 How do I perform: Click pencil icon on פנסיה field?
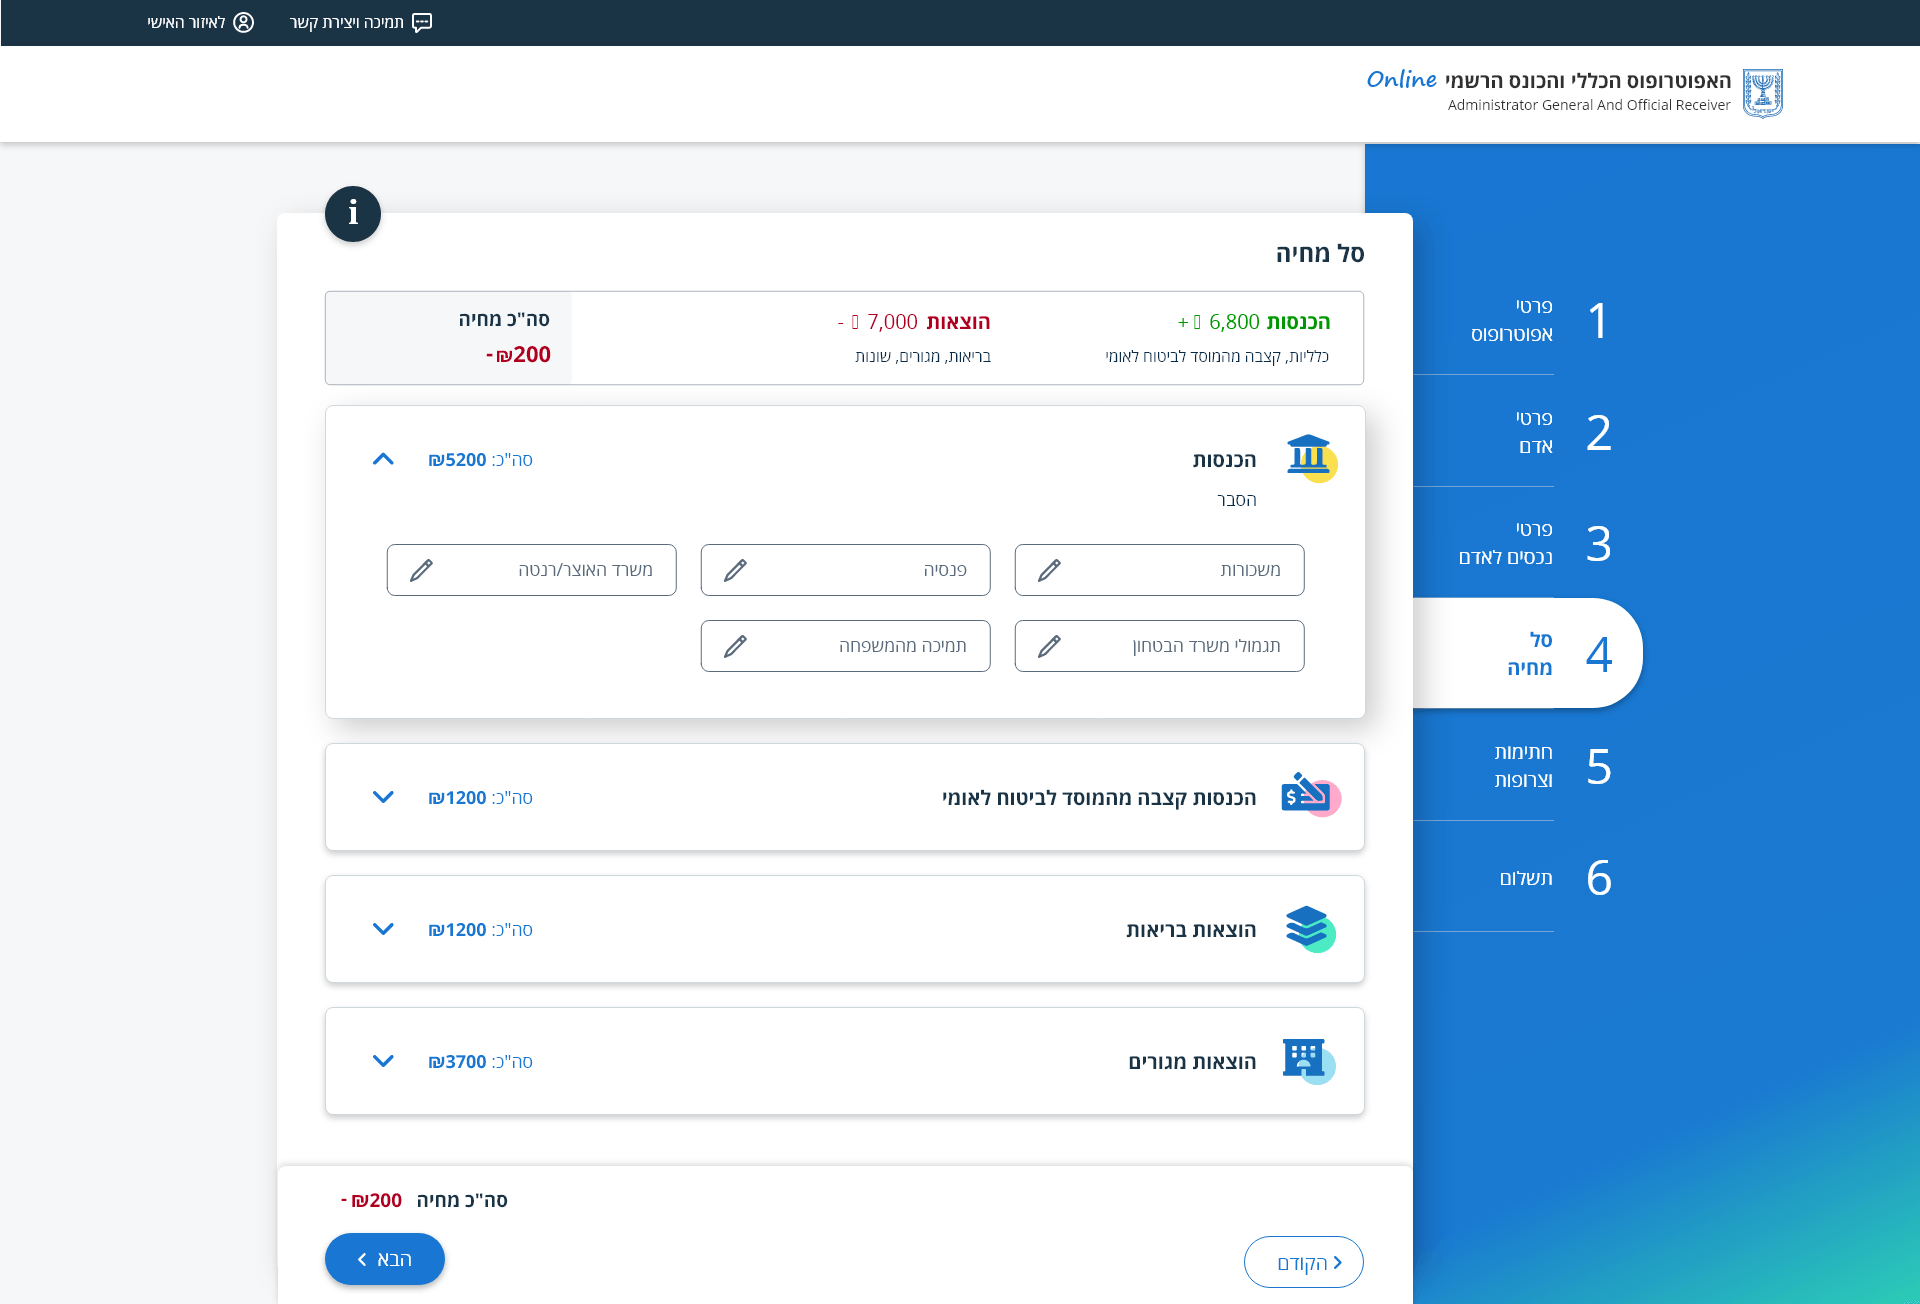735,570
